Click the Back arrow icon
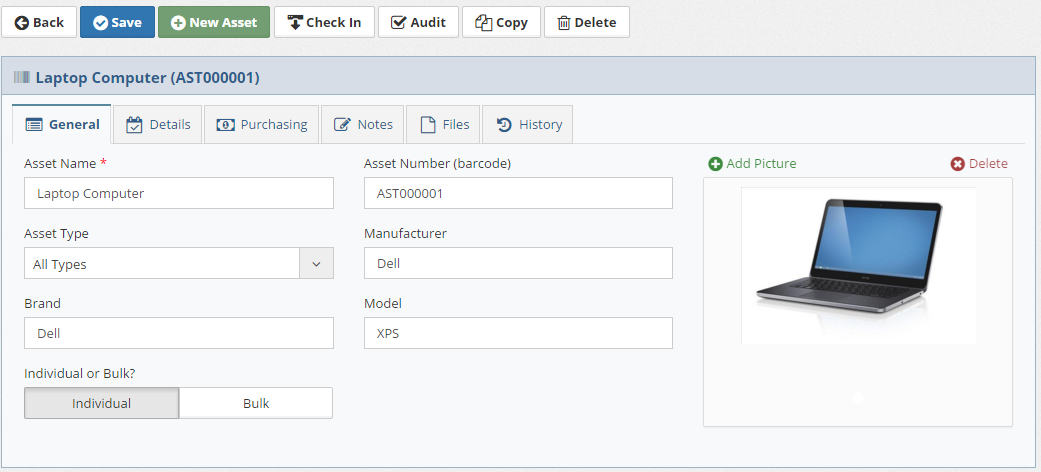Viewport: 1041px width, 472px height. pos(21,23)
